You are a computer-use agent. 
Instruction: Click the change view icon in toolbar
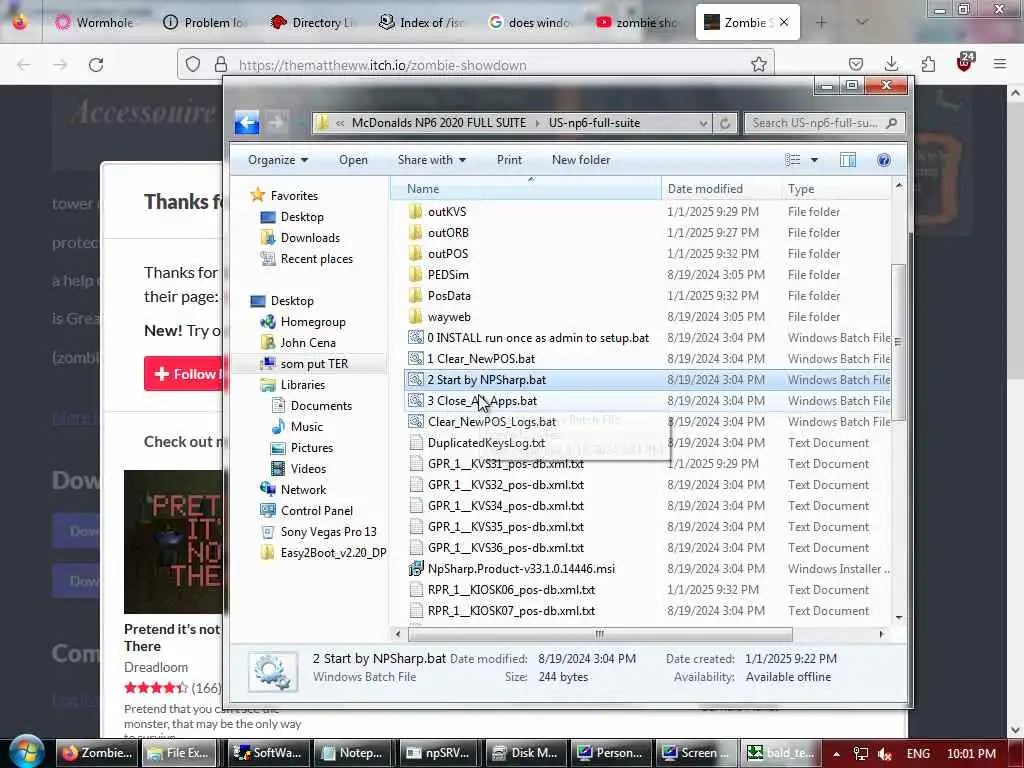coord(792,160)
